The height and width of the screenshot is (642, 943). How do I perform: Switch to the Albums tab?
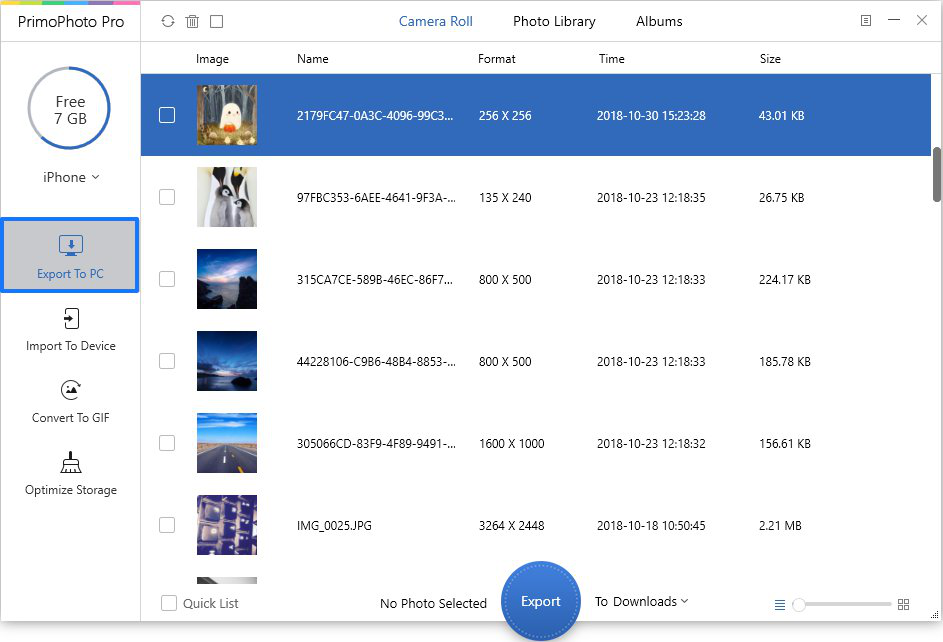[659, 21]
